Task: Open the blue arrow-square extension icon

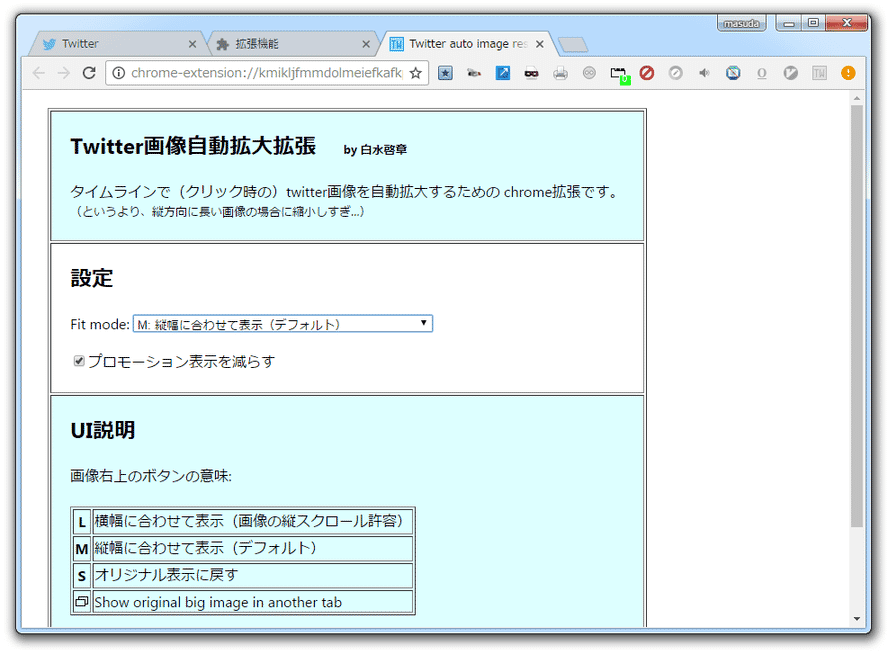Action: [503, 72]
